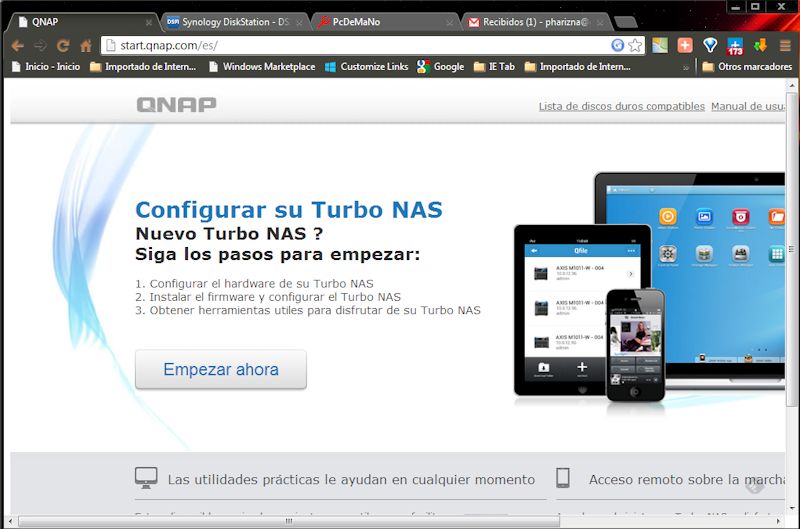Viewport: 800px width, 529px height.
Task: Open the IE Tab bookmark folder
Action: (494, 67)
